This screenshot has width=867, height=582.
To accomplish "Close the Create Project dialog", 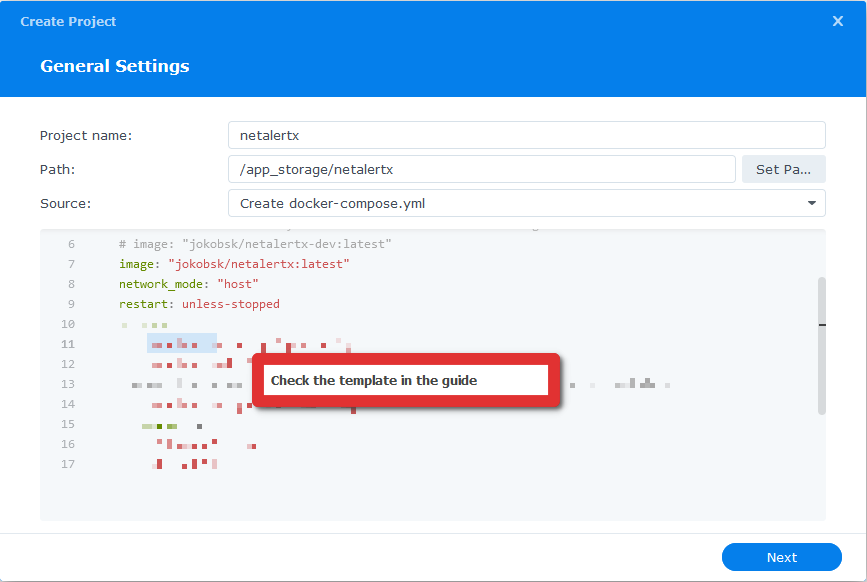I will (x=838, y=21).
